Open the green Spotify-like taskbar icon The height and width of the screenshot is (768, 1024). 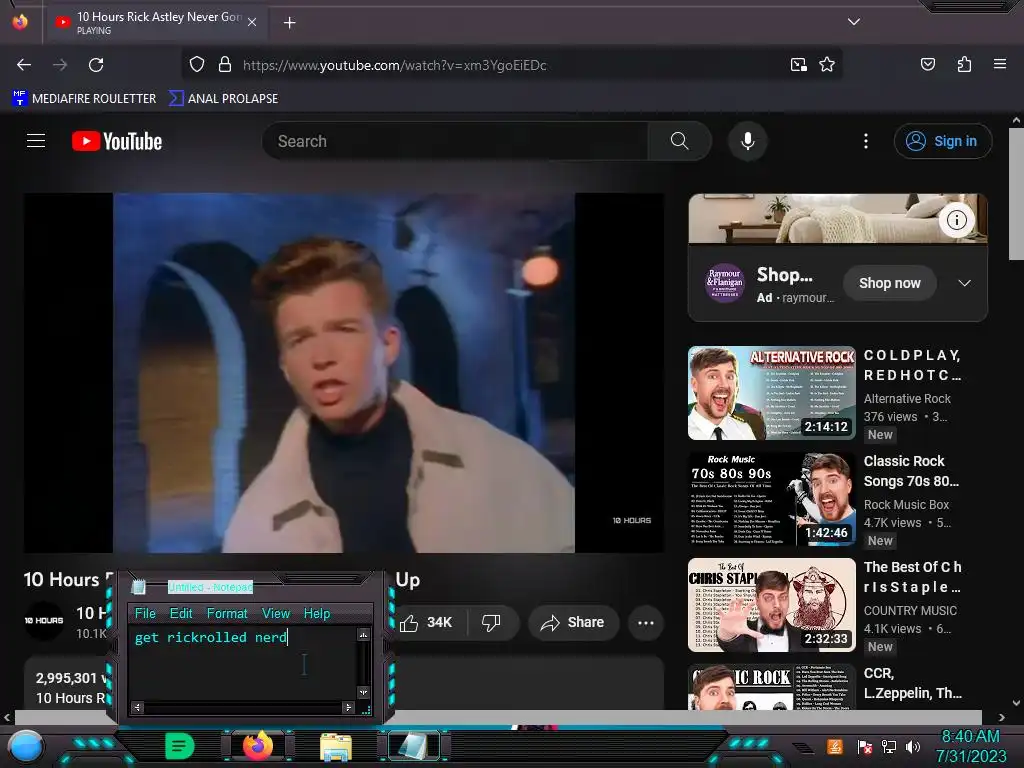tap(180, 746)
